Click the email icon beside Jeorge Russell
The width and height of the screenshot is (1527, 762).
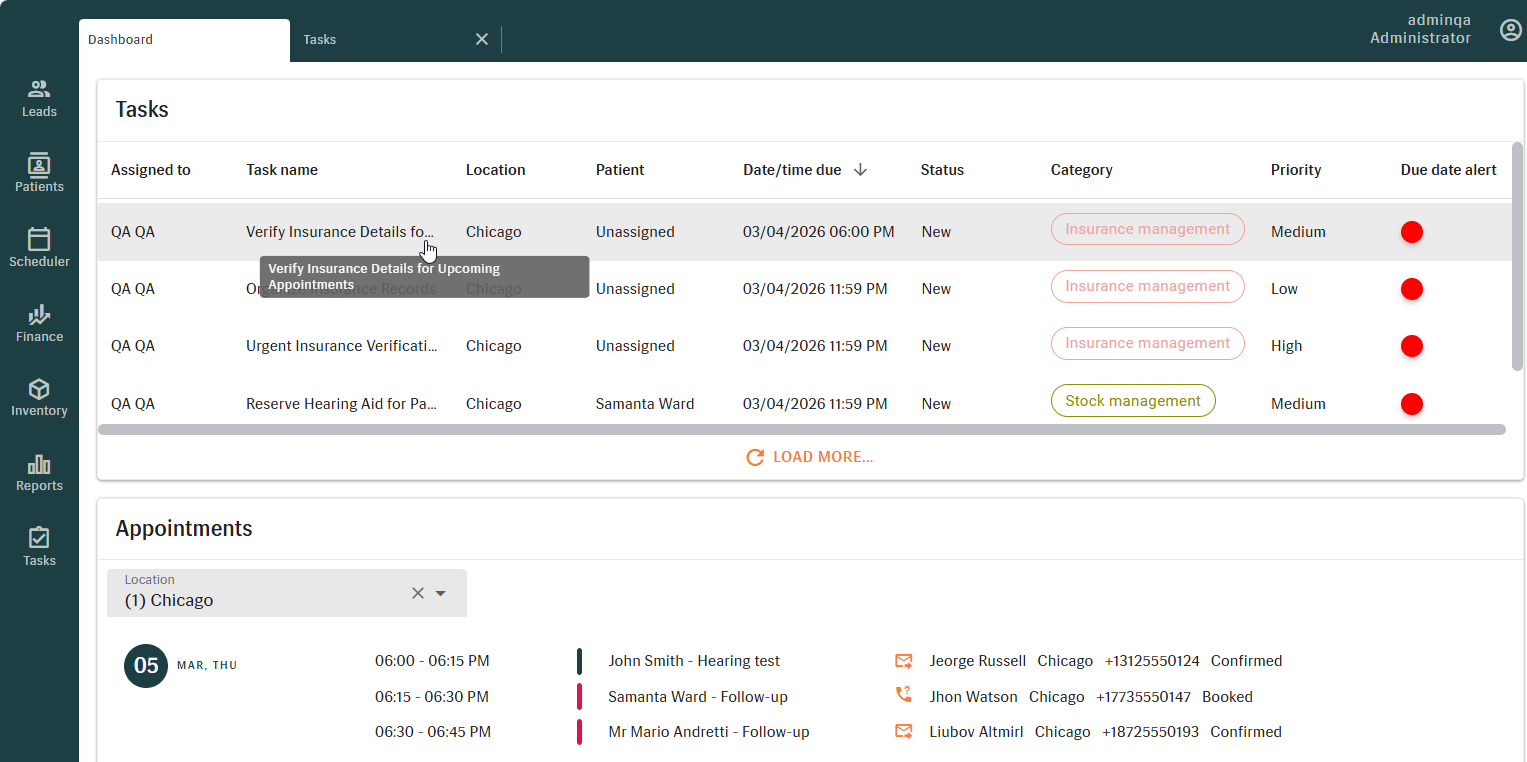[904, 661]
